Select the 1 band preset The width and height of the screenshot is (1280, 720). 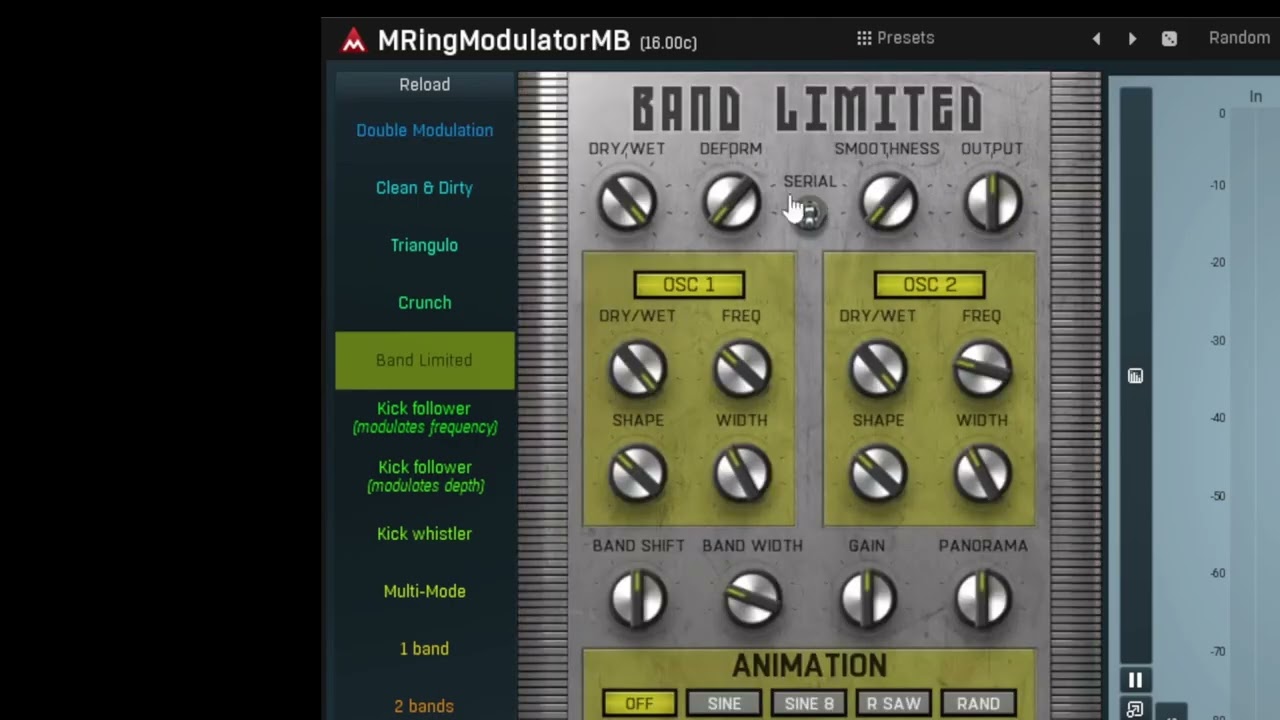point(425,649)
